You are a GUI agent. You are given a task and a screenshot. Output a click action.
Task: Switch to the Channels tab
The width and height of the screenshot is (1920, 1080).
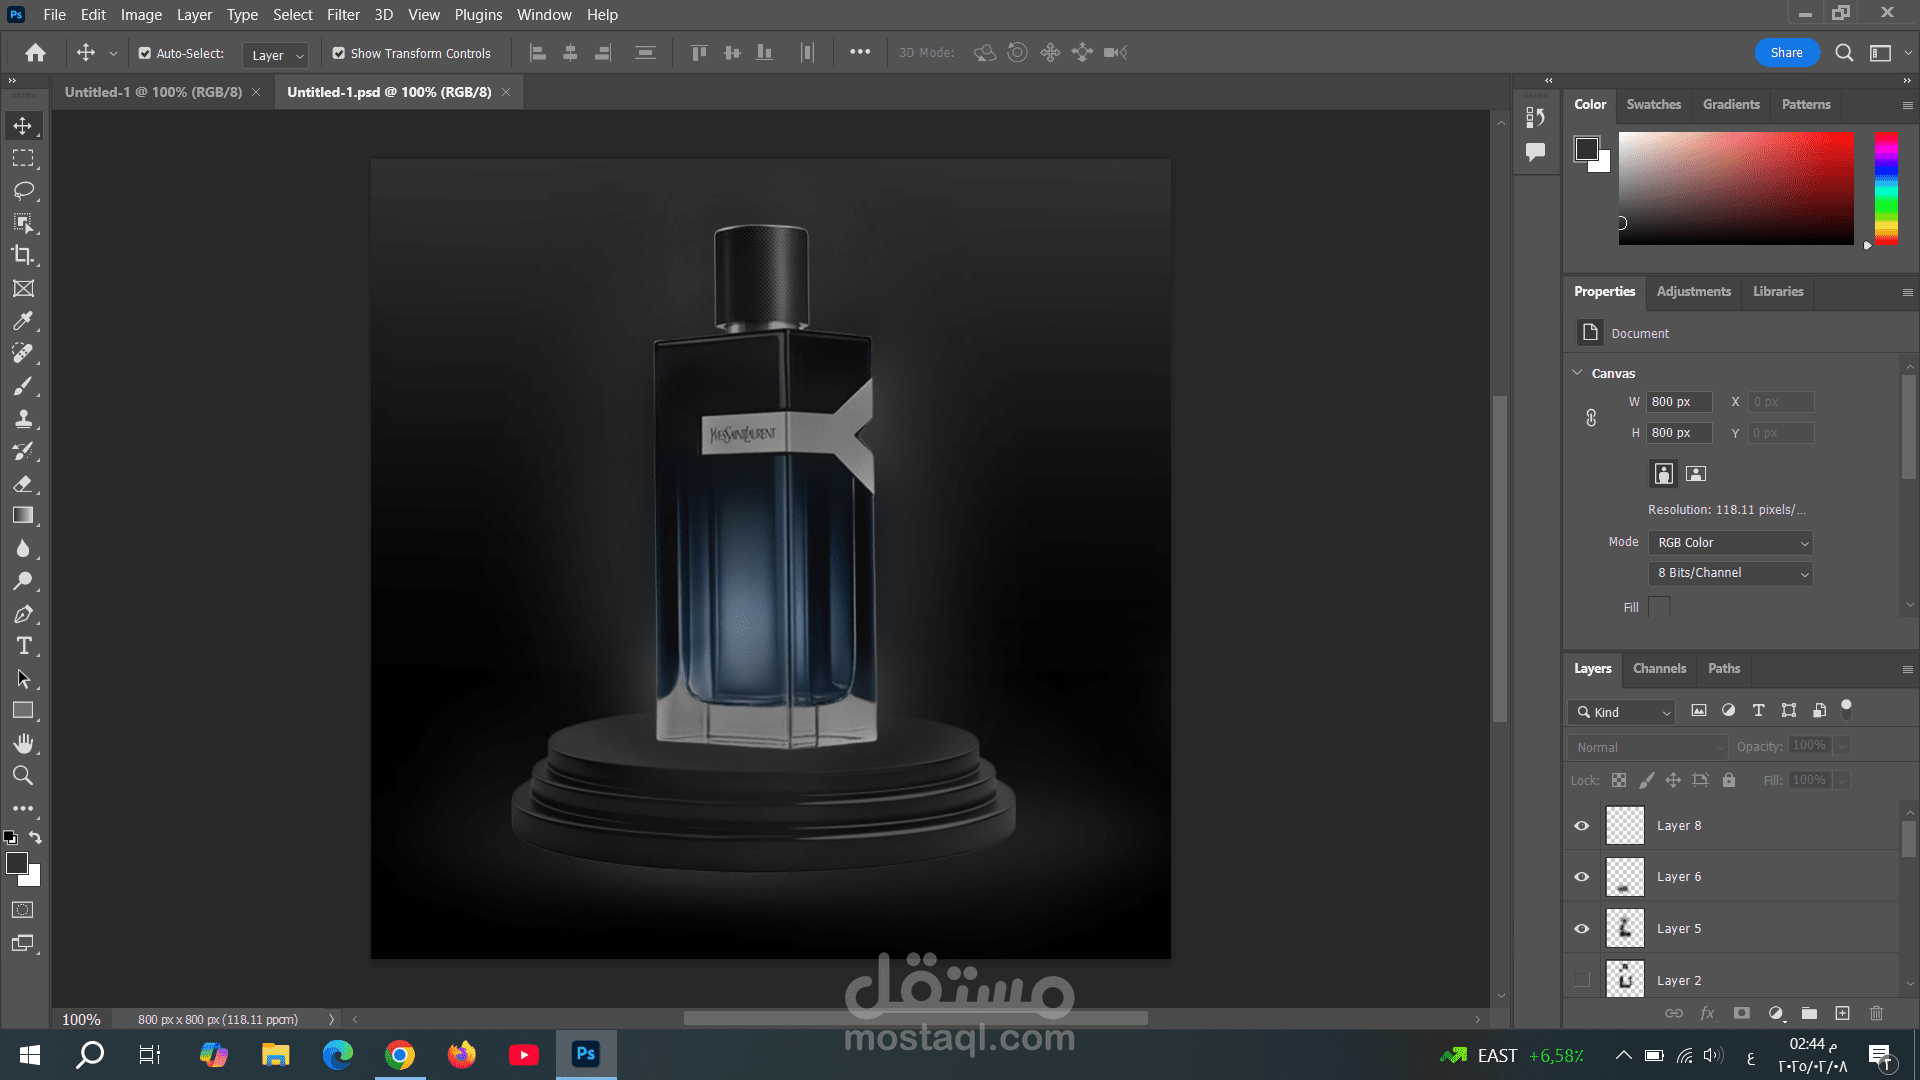[x=1659, y=668]
